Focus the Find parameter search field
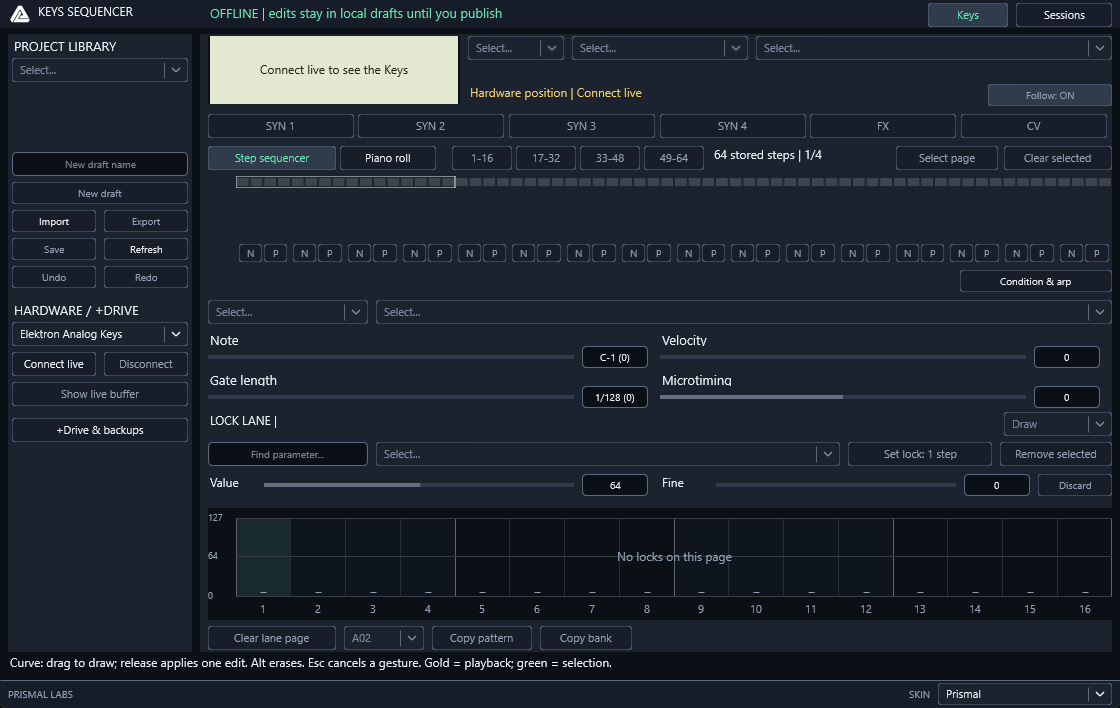This screenshot has width=1120, height=708. [x=288, y=454]
